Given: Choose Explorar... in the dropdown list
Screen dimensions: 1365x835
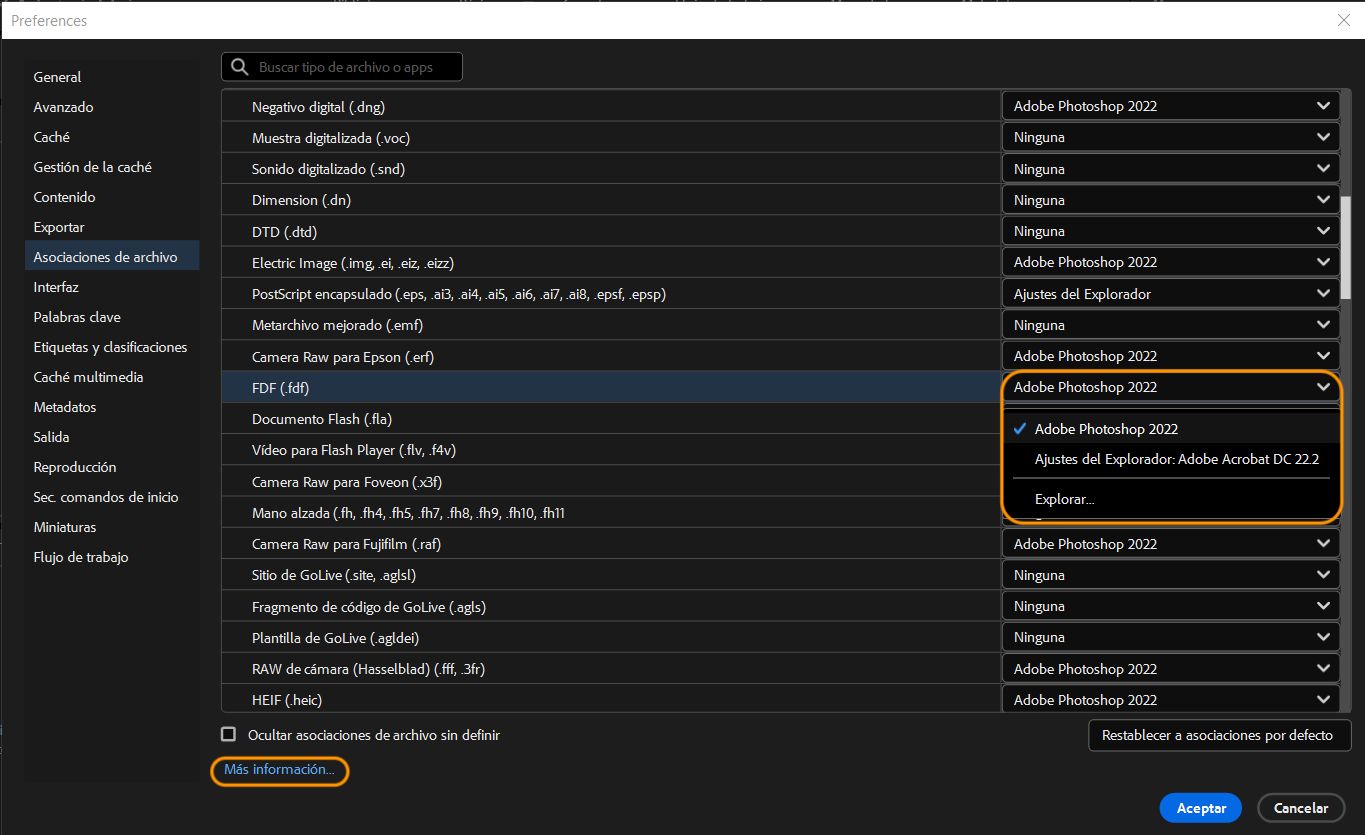Looking at the screenshot, I should (x=1171, y=499).
